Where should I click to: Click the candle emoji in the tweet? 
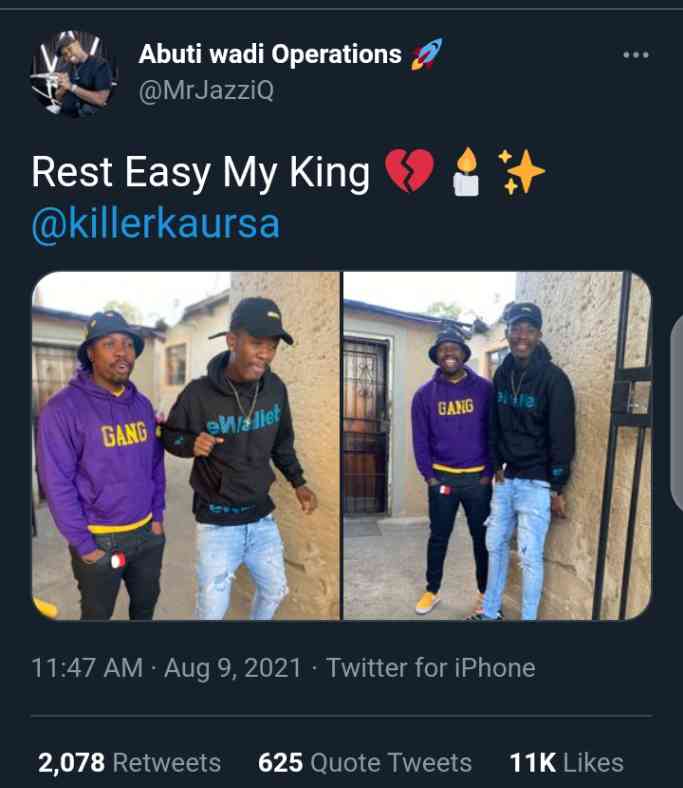pos(467,171)
